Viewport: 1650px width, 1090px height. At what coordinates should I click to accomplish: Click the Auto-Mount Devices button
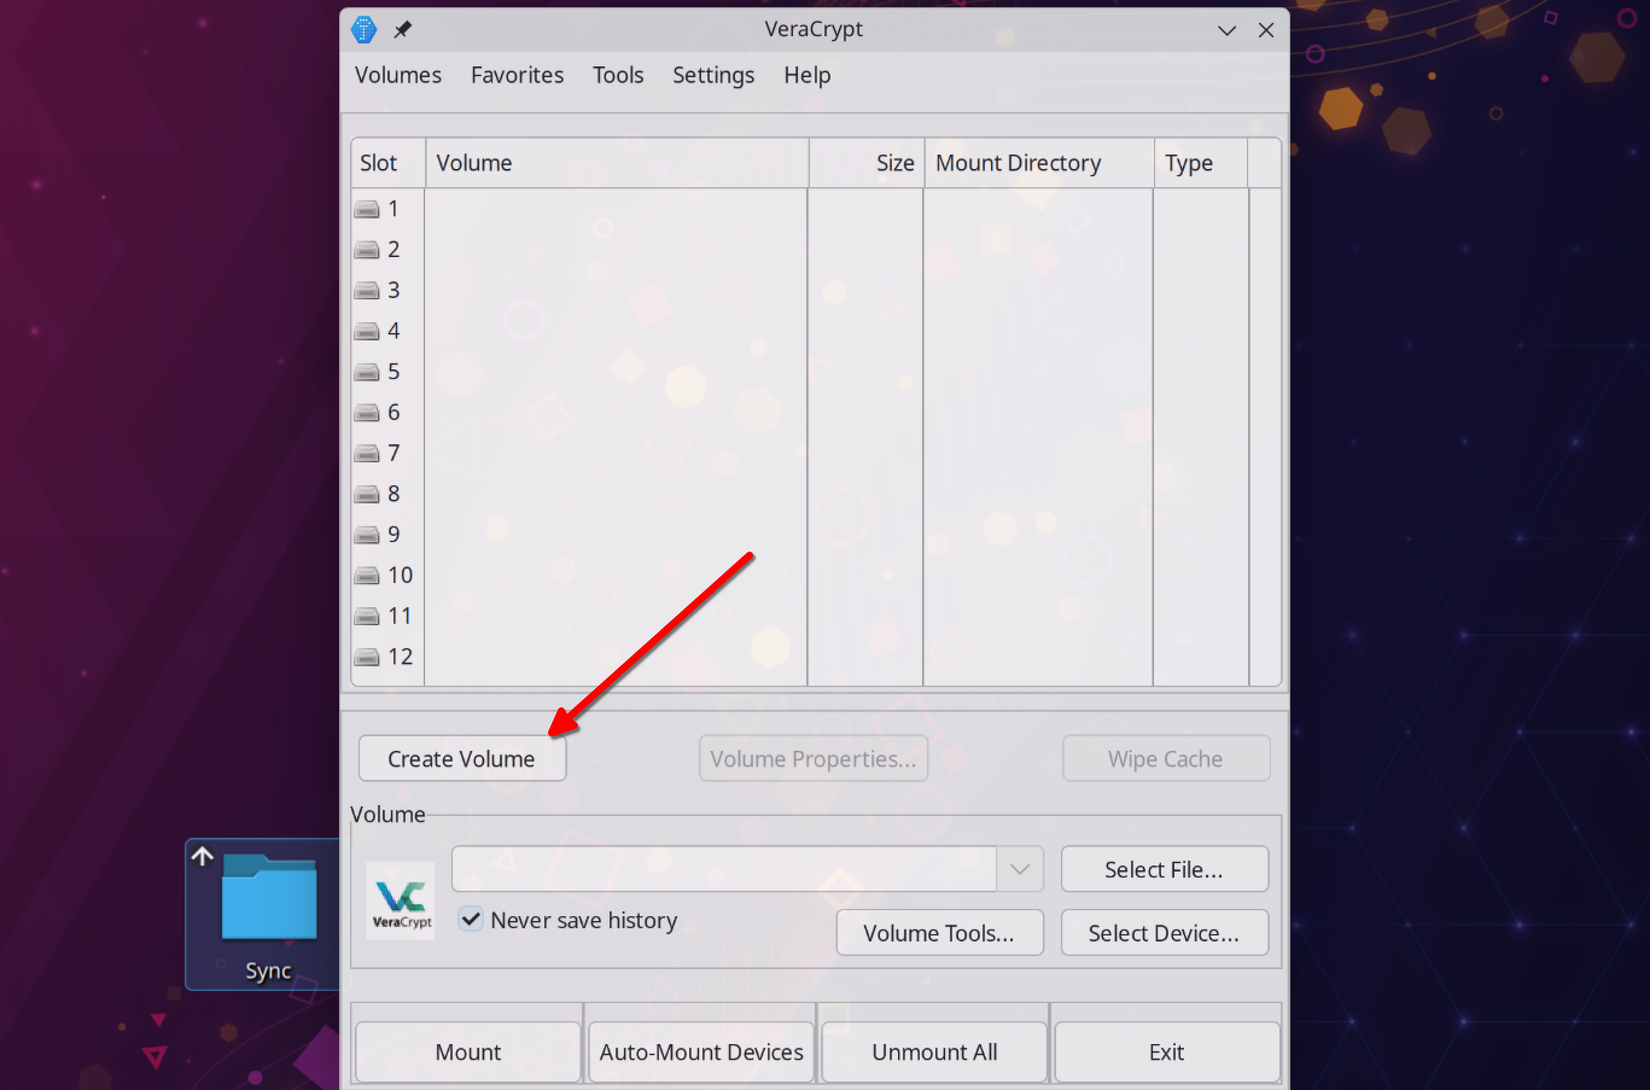[700, 1051]
